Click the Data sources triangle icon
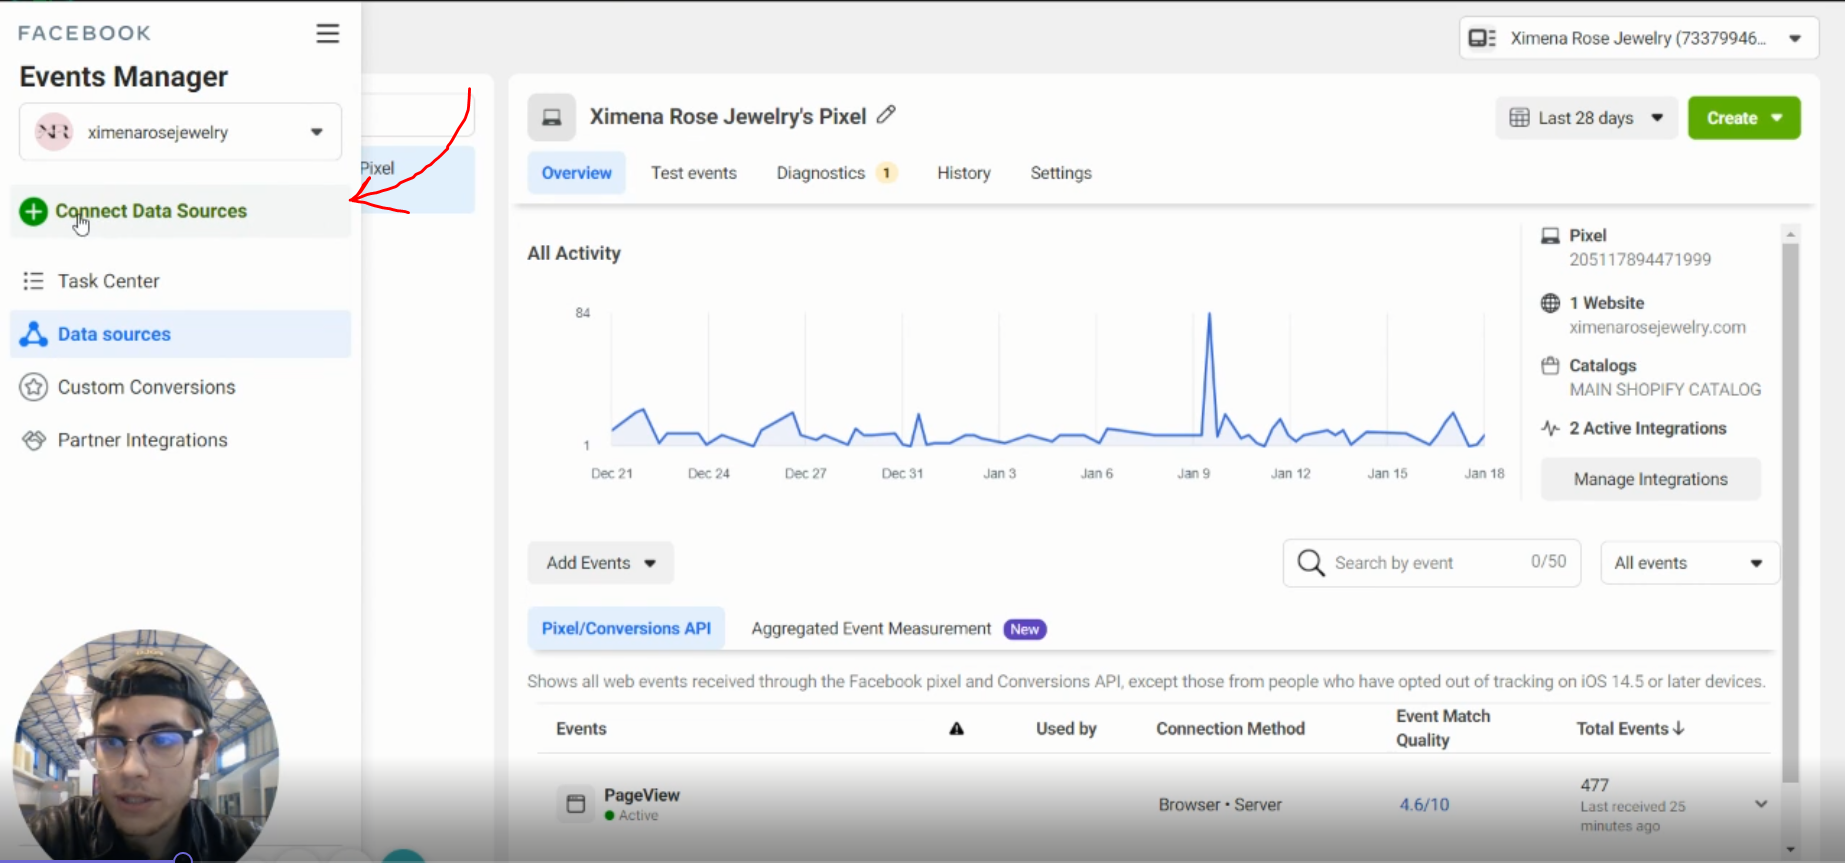This screenshot has width=1845, height=863. (x=33, y=334)
